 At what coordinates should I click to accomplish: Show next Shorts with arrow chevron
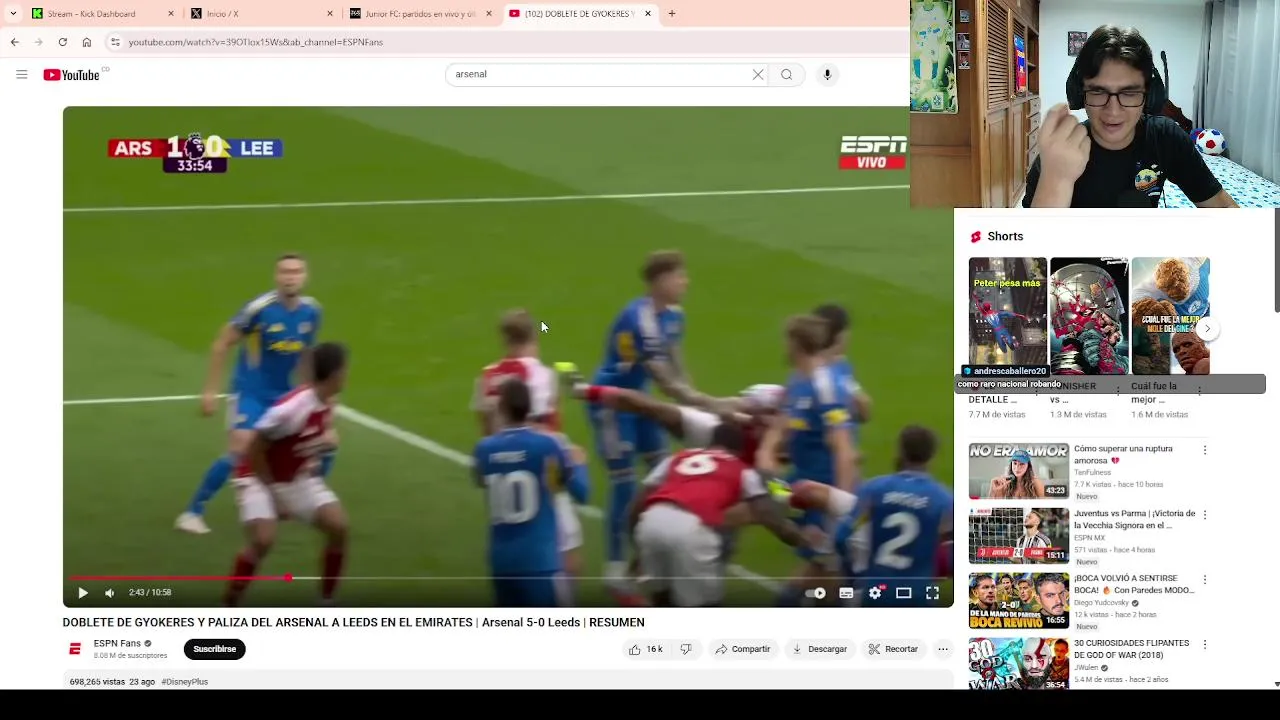pos(1207,329)
